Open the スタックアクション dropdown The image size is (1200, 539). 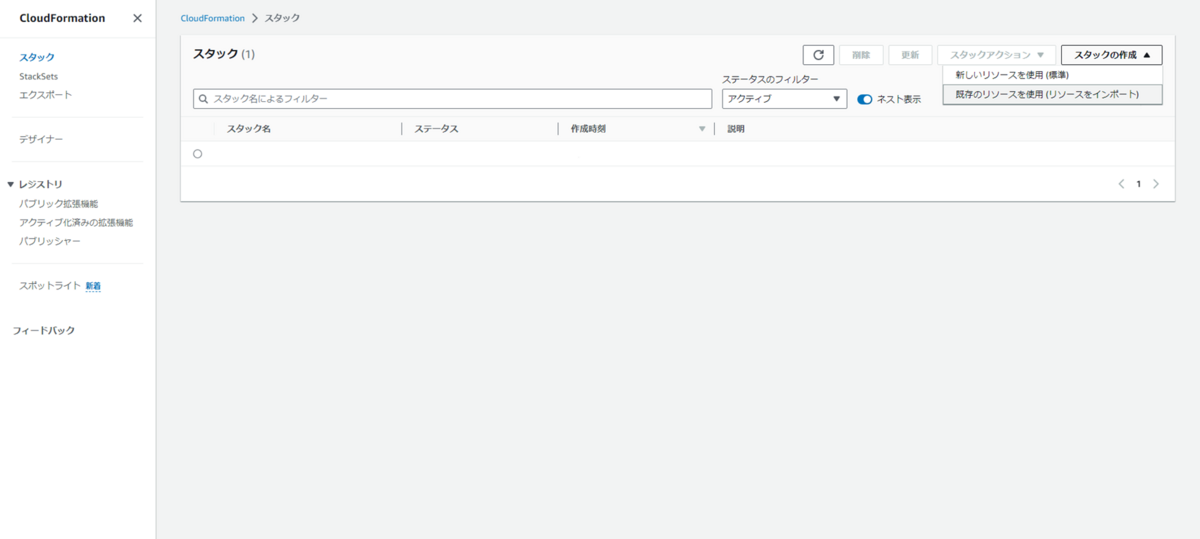click(x=996, y=55)
